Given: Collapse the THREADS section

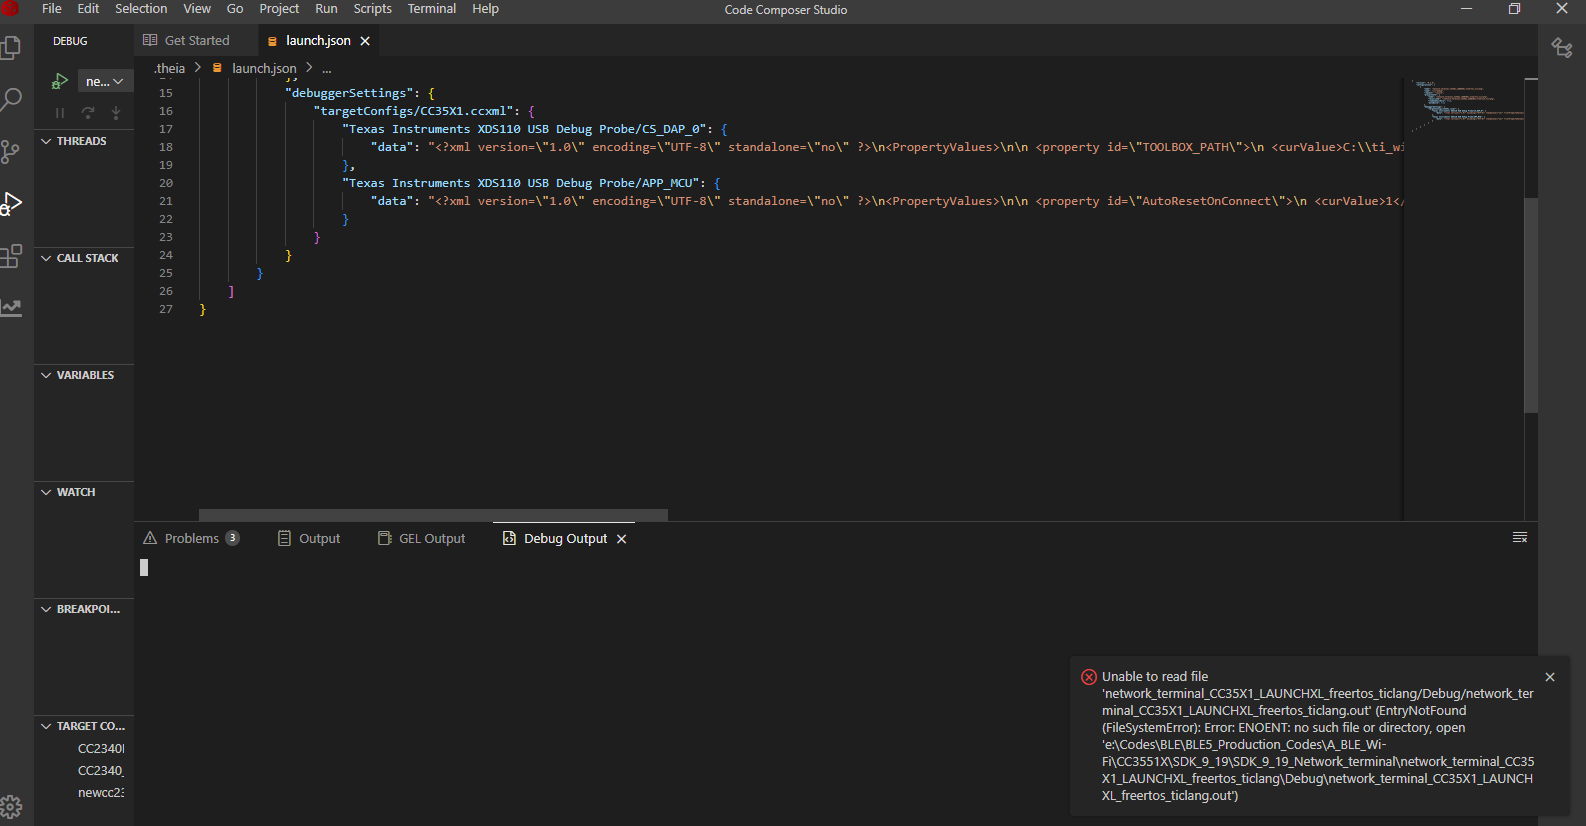Looking at the screenshot, I should 46,141.
